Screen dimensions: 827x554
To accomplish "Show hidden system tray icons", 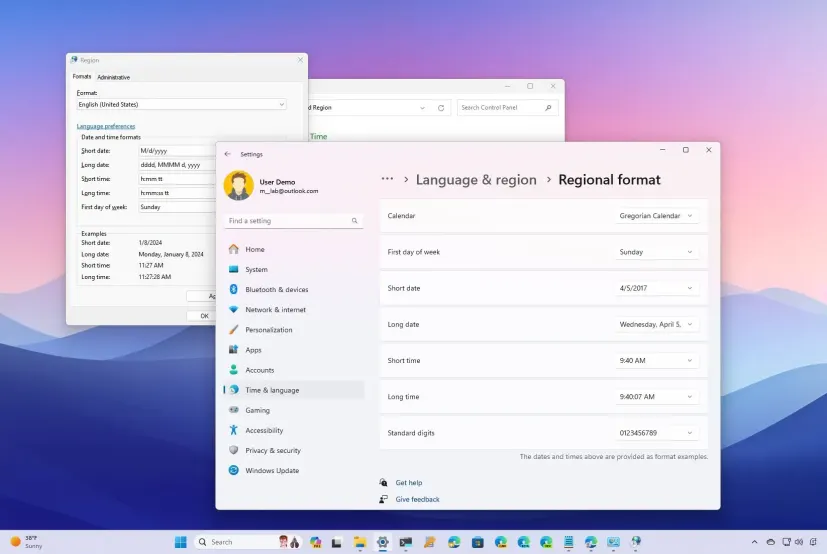I will (x=754, y=542).
